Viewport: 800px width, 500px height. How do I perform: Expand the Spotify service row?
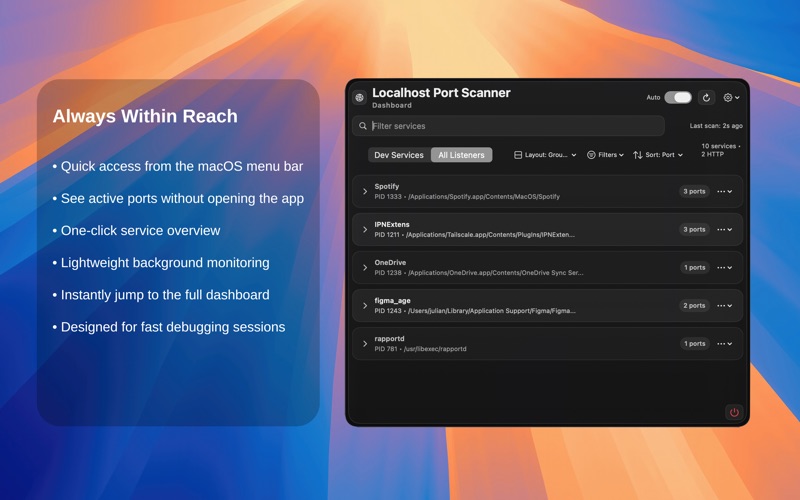365,191
